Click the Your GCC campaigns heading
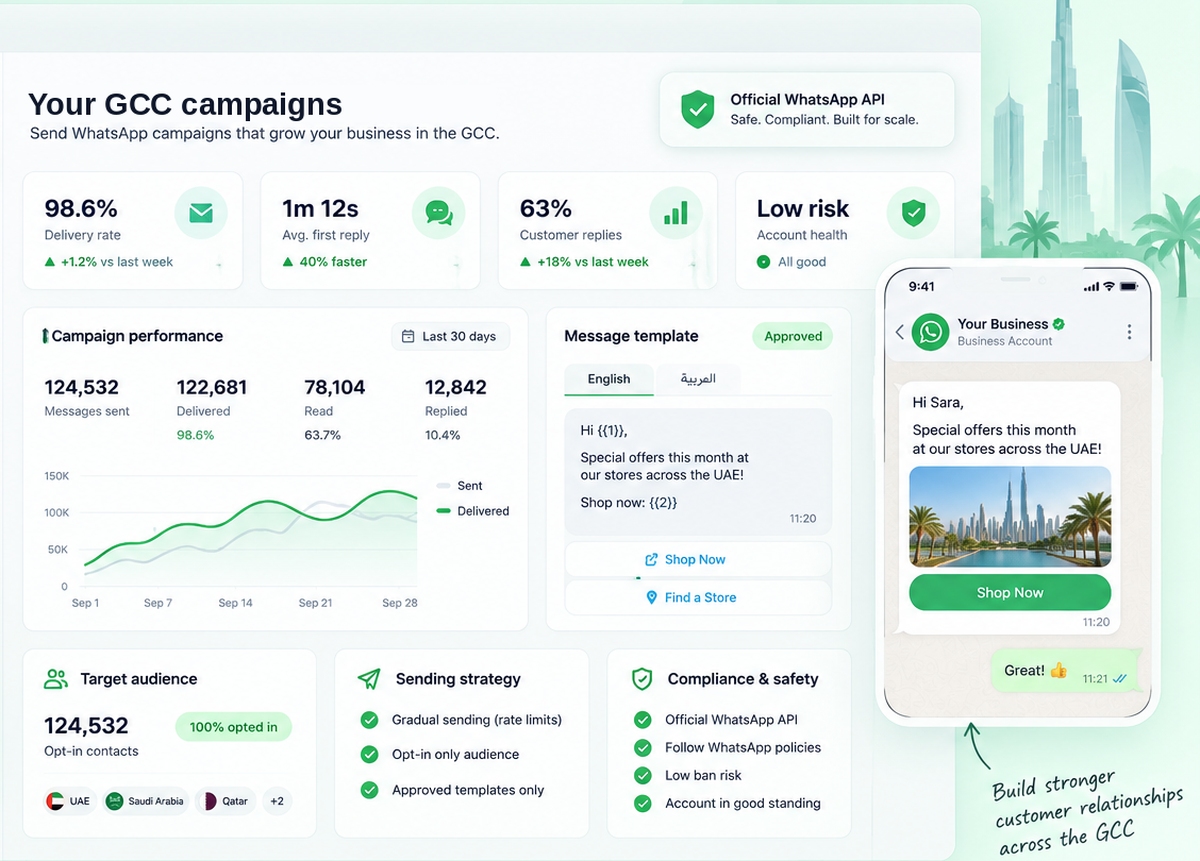This screenshot has height=861, width=1200. click(x=185, y=104)
